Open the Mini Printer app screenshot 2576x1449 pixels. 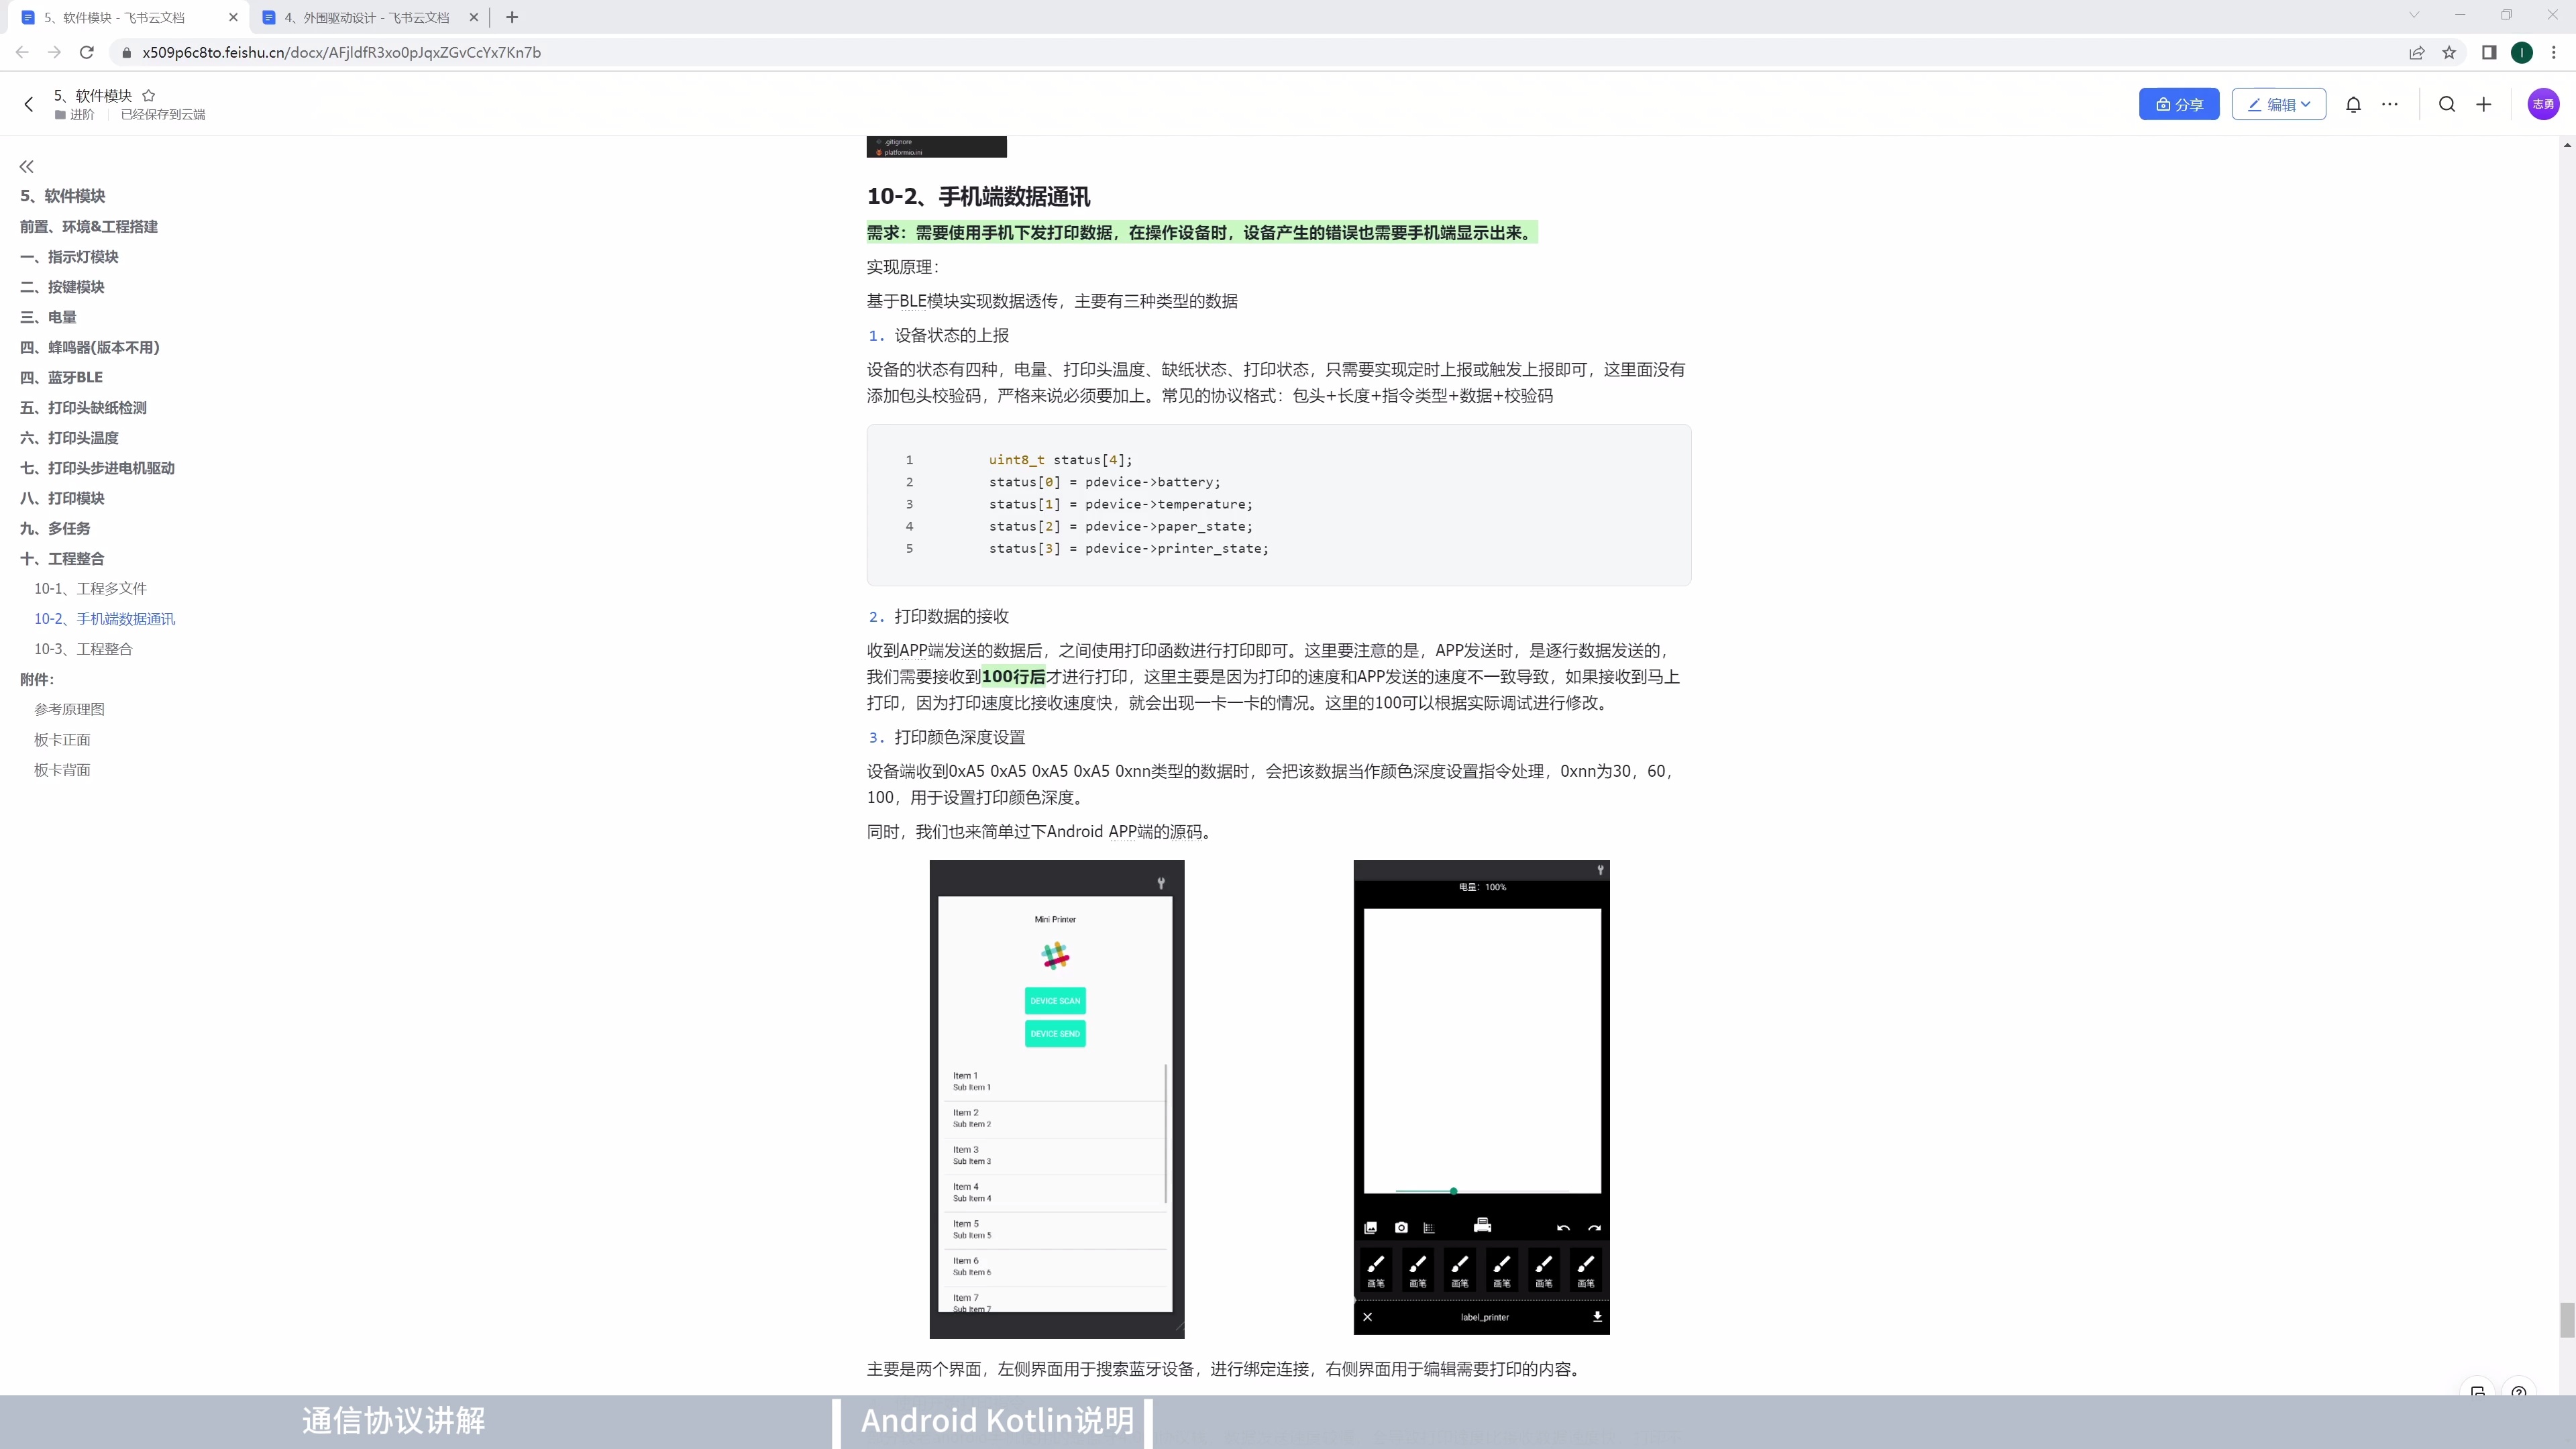click(1056, 1098)
